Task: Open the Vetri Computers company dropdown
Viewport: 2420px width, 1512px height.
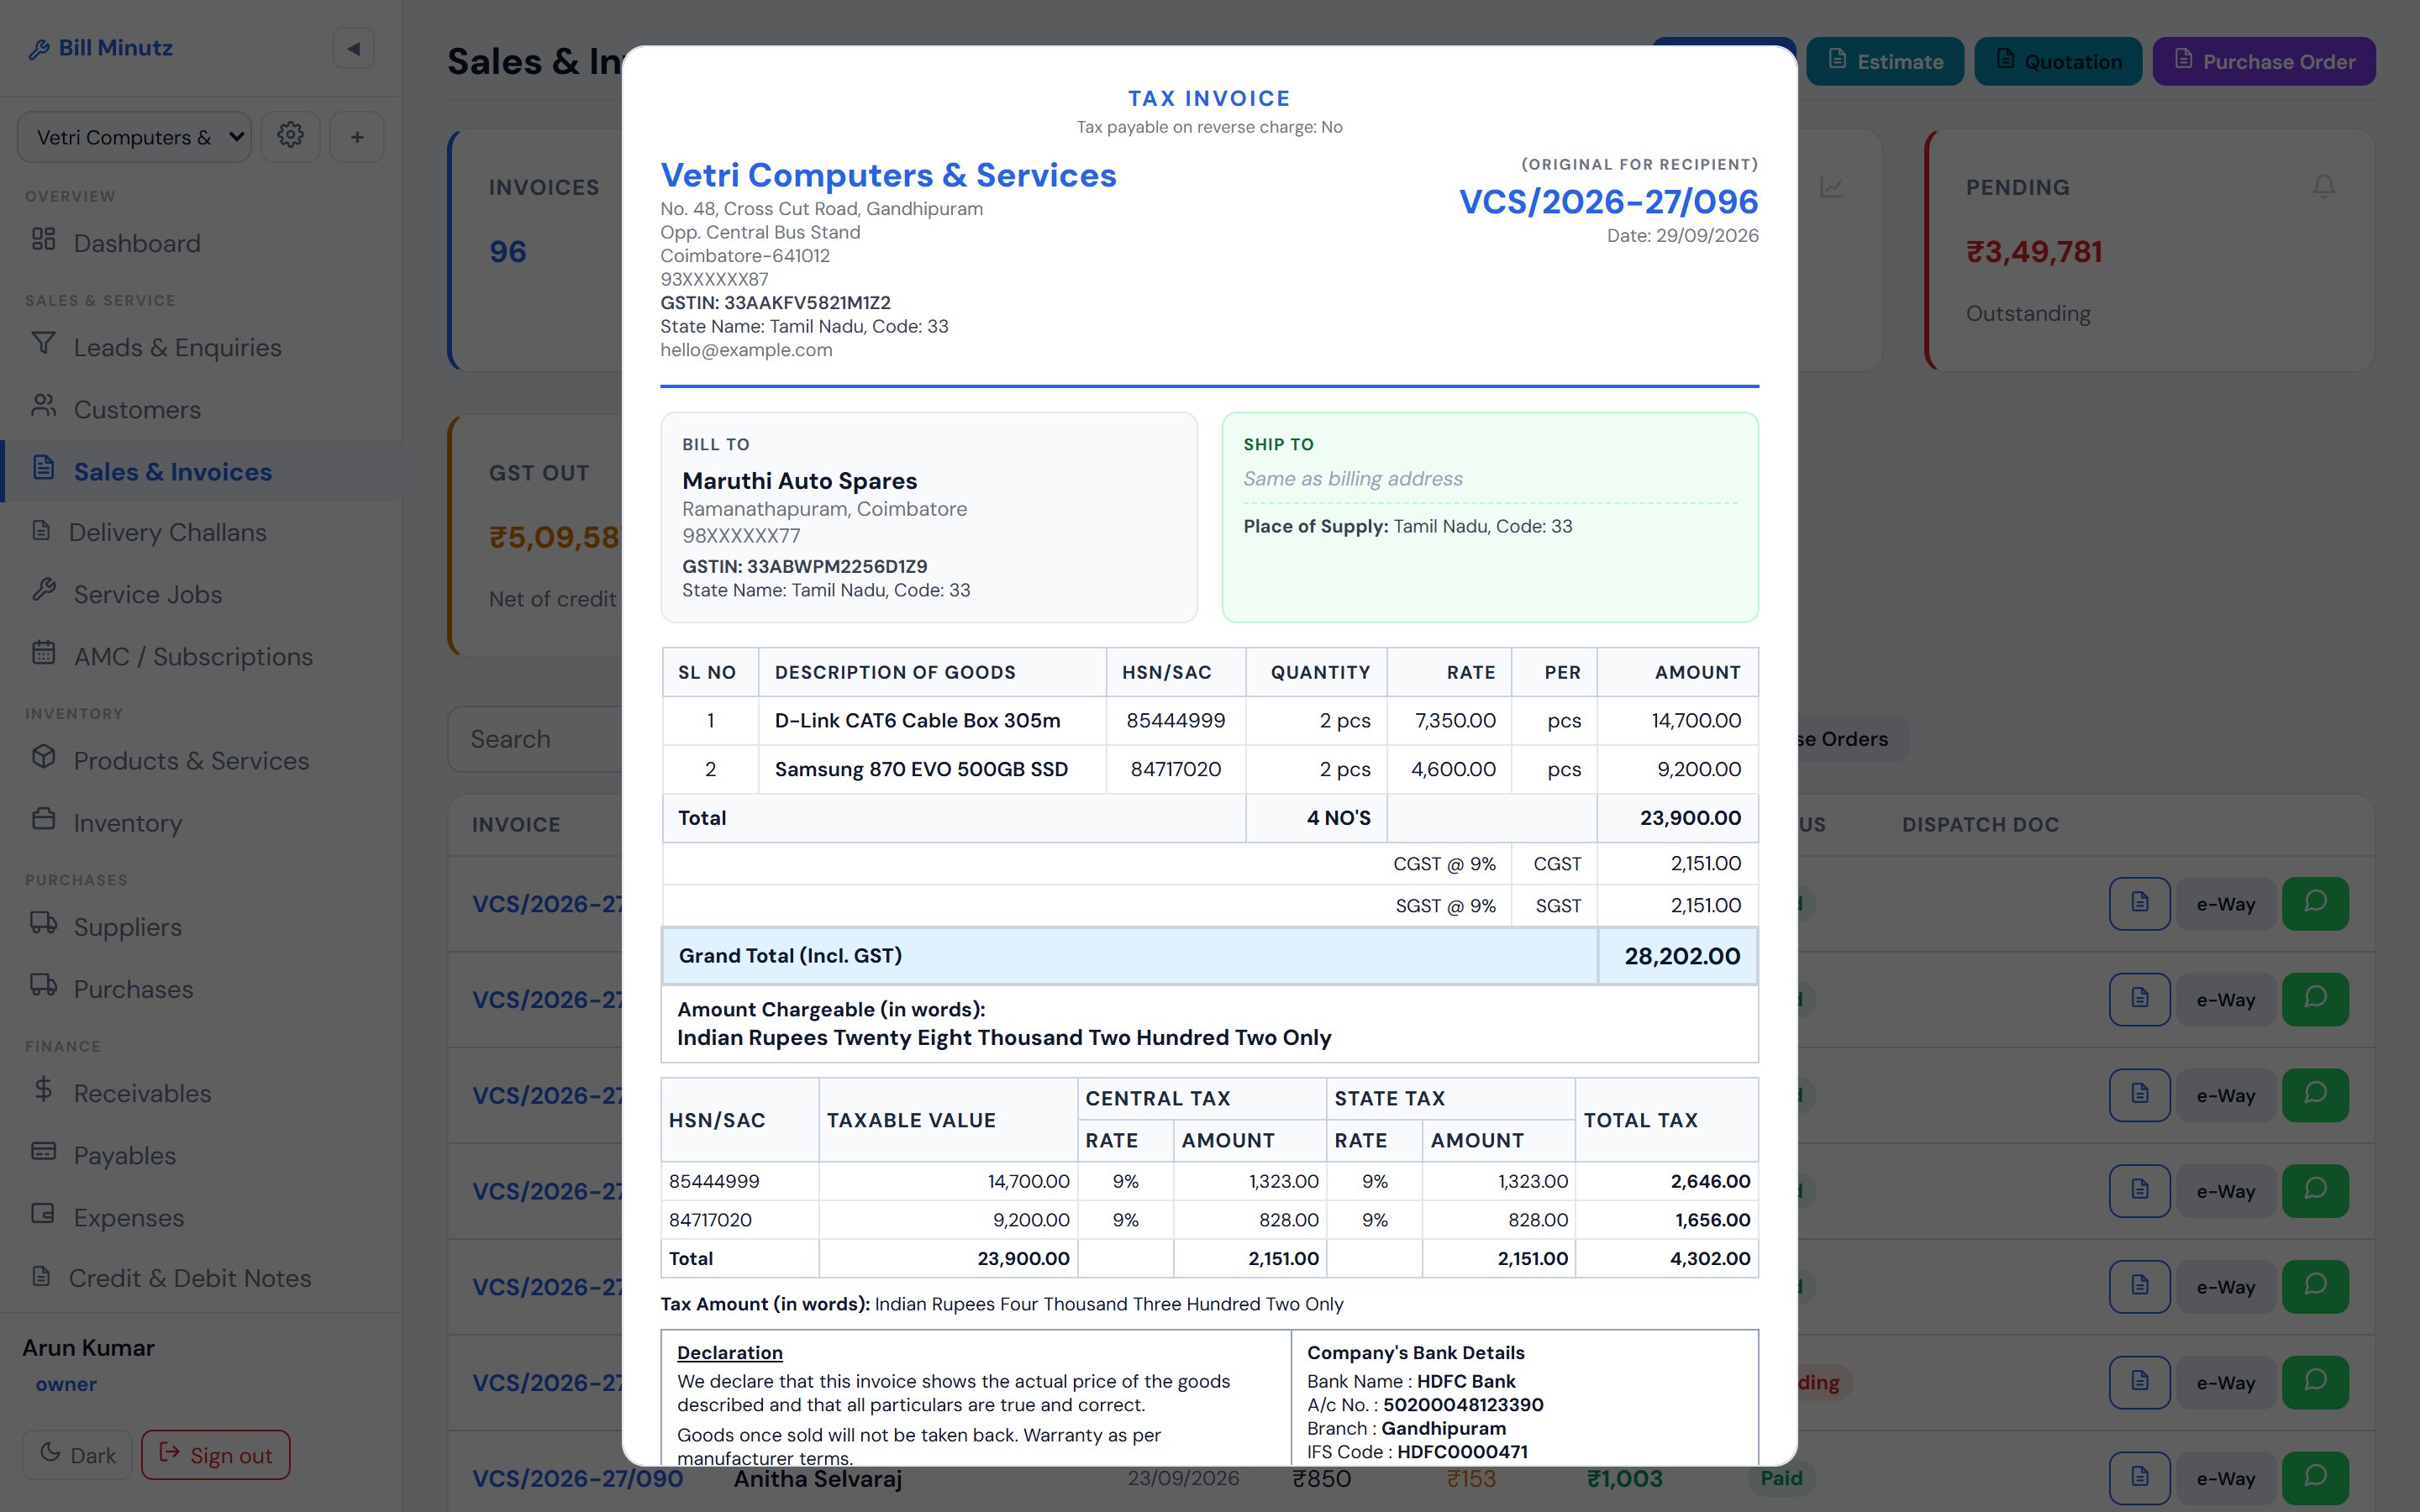Action: pyautogui.click(x=134, y=136)
